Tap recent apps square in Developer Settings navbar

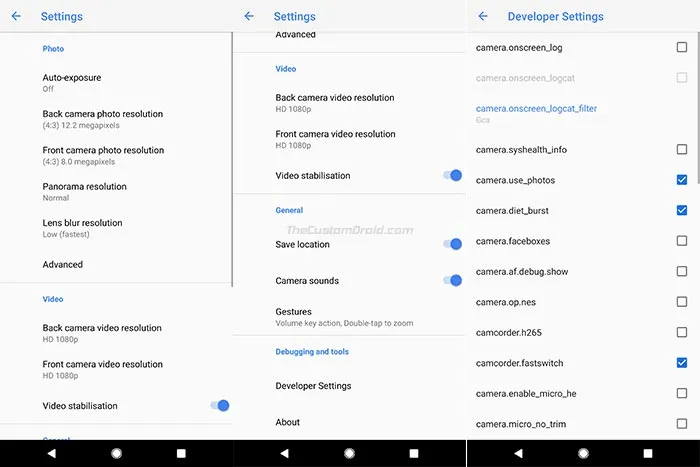click(648, 453)
